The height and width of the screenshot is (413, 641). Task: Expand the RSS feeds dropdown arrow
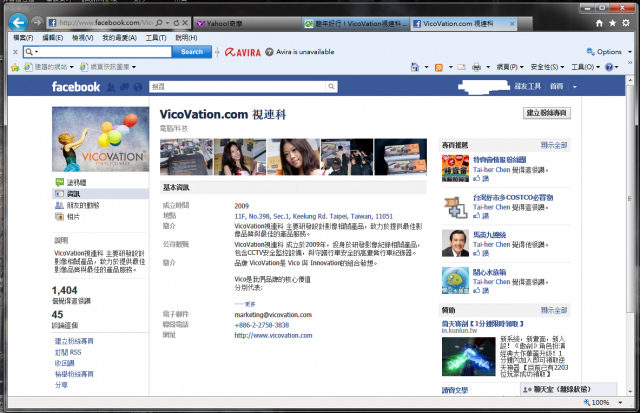(x=450, y=67)
